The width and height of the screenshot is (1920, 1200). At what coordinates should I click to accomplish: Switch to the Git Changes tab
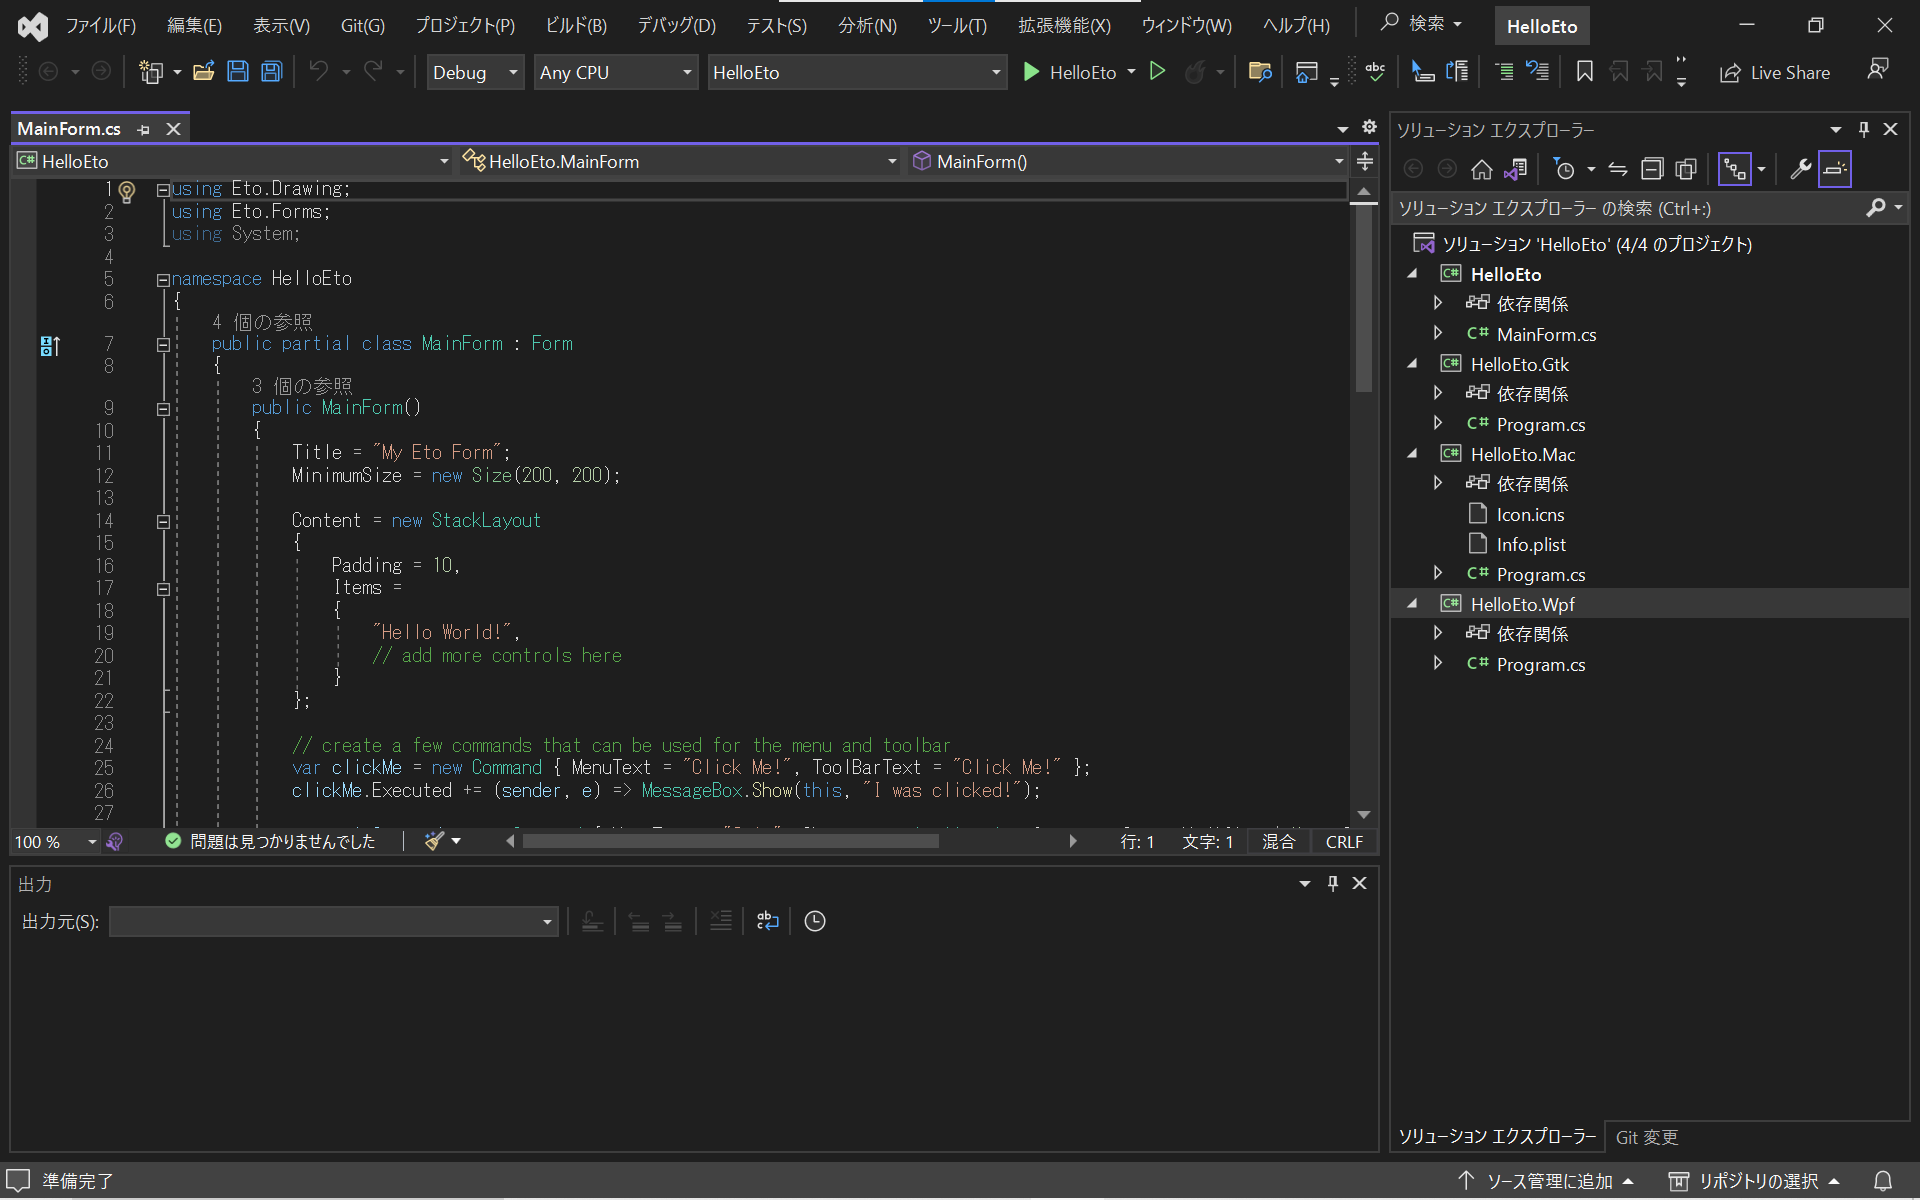click(1647, 1137)
